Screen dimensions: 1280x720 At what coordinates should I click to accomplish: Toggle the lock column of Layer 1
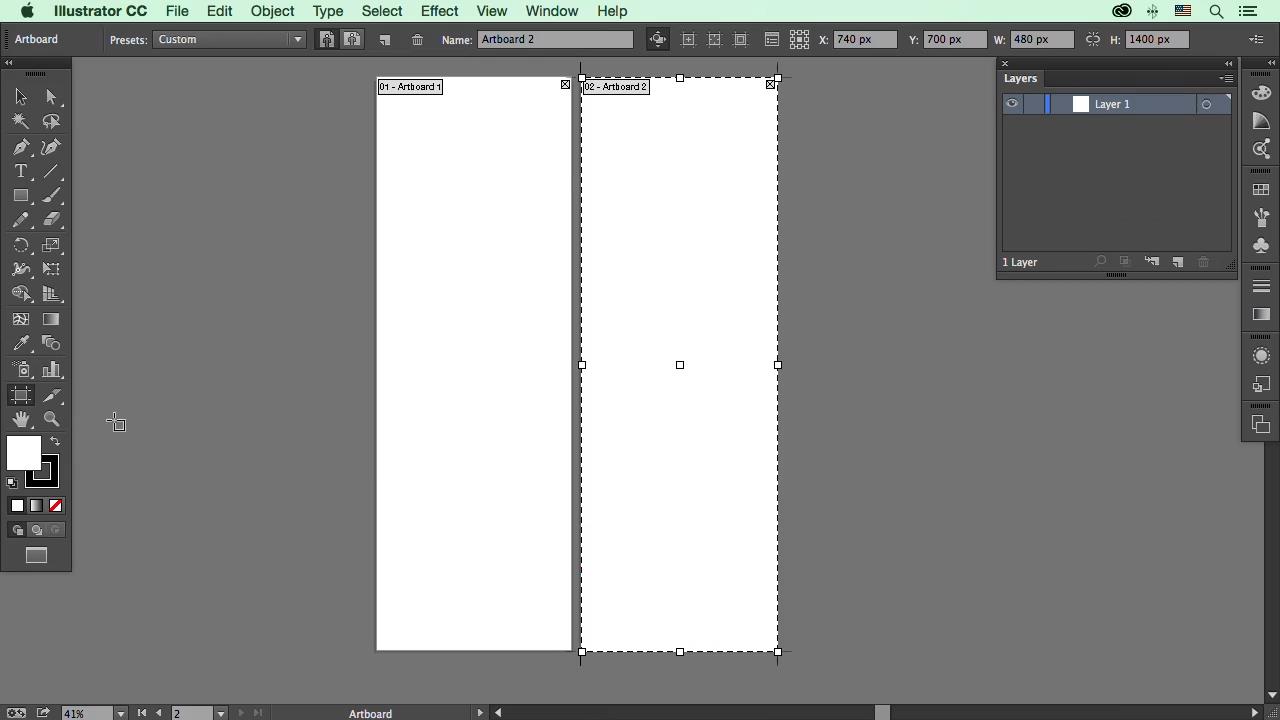point(1033,104)
